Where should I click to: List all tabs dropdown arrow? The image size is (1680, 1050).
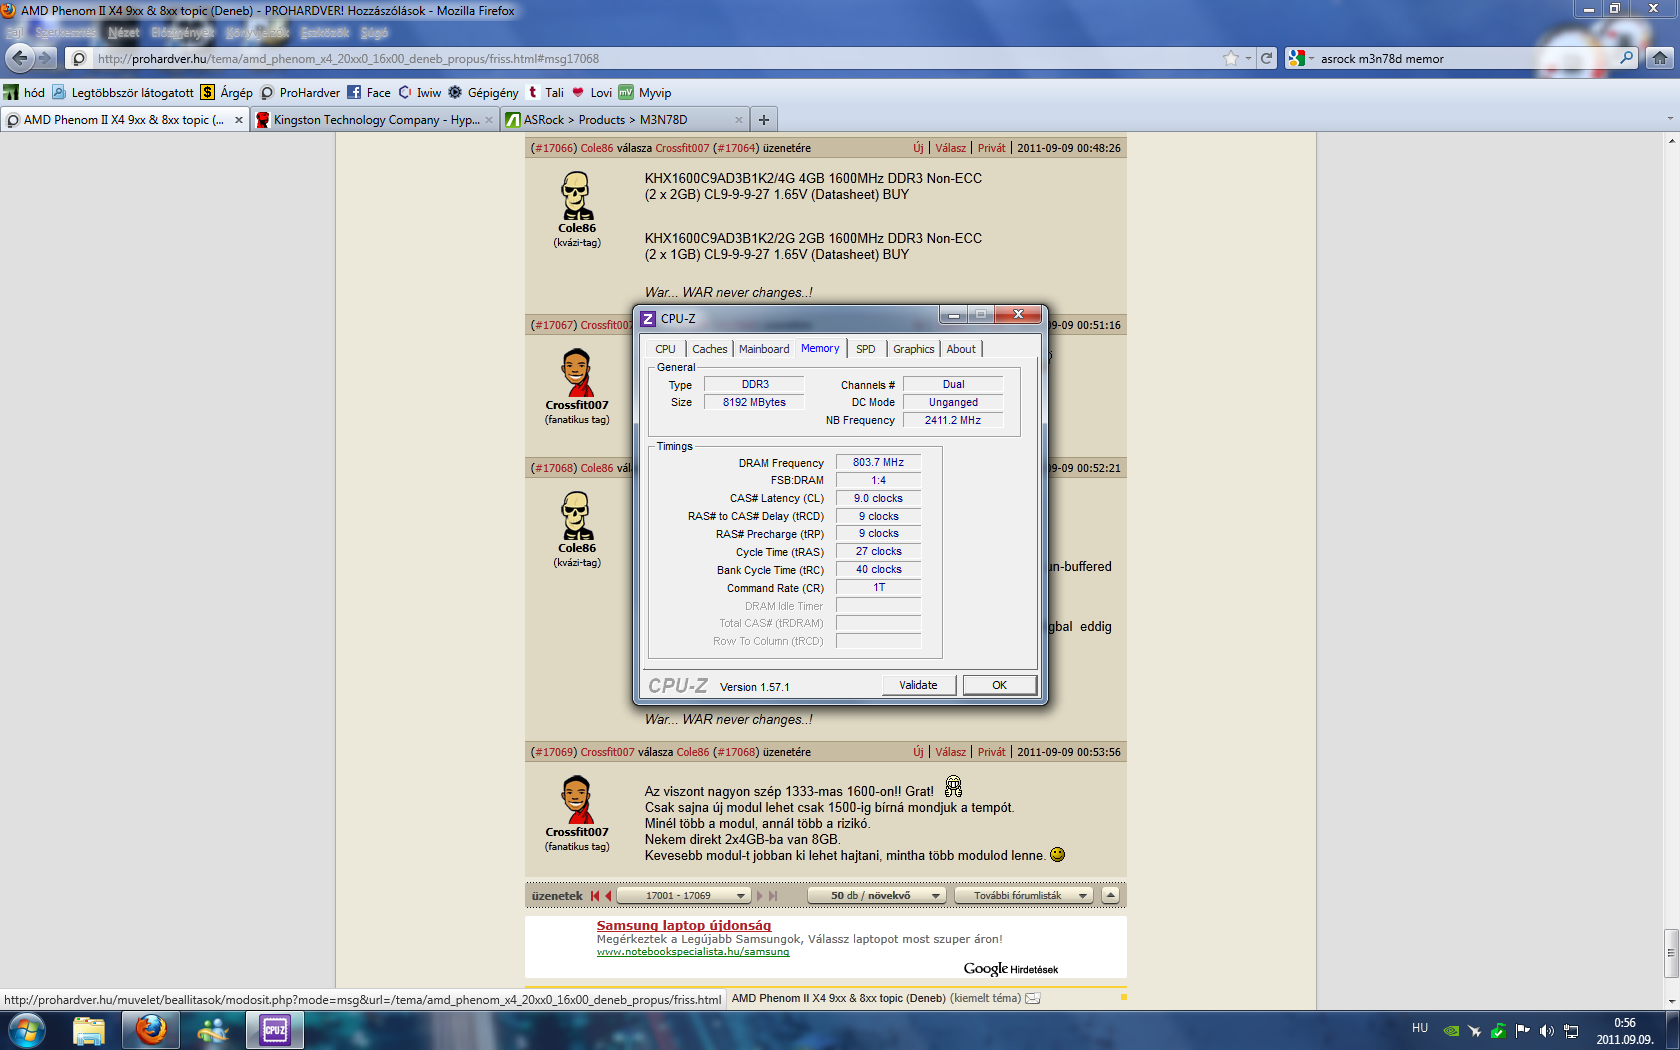pyautogui.click(x=1670, y=119)
